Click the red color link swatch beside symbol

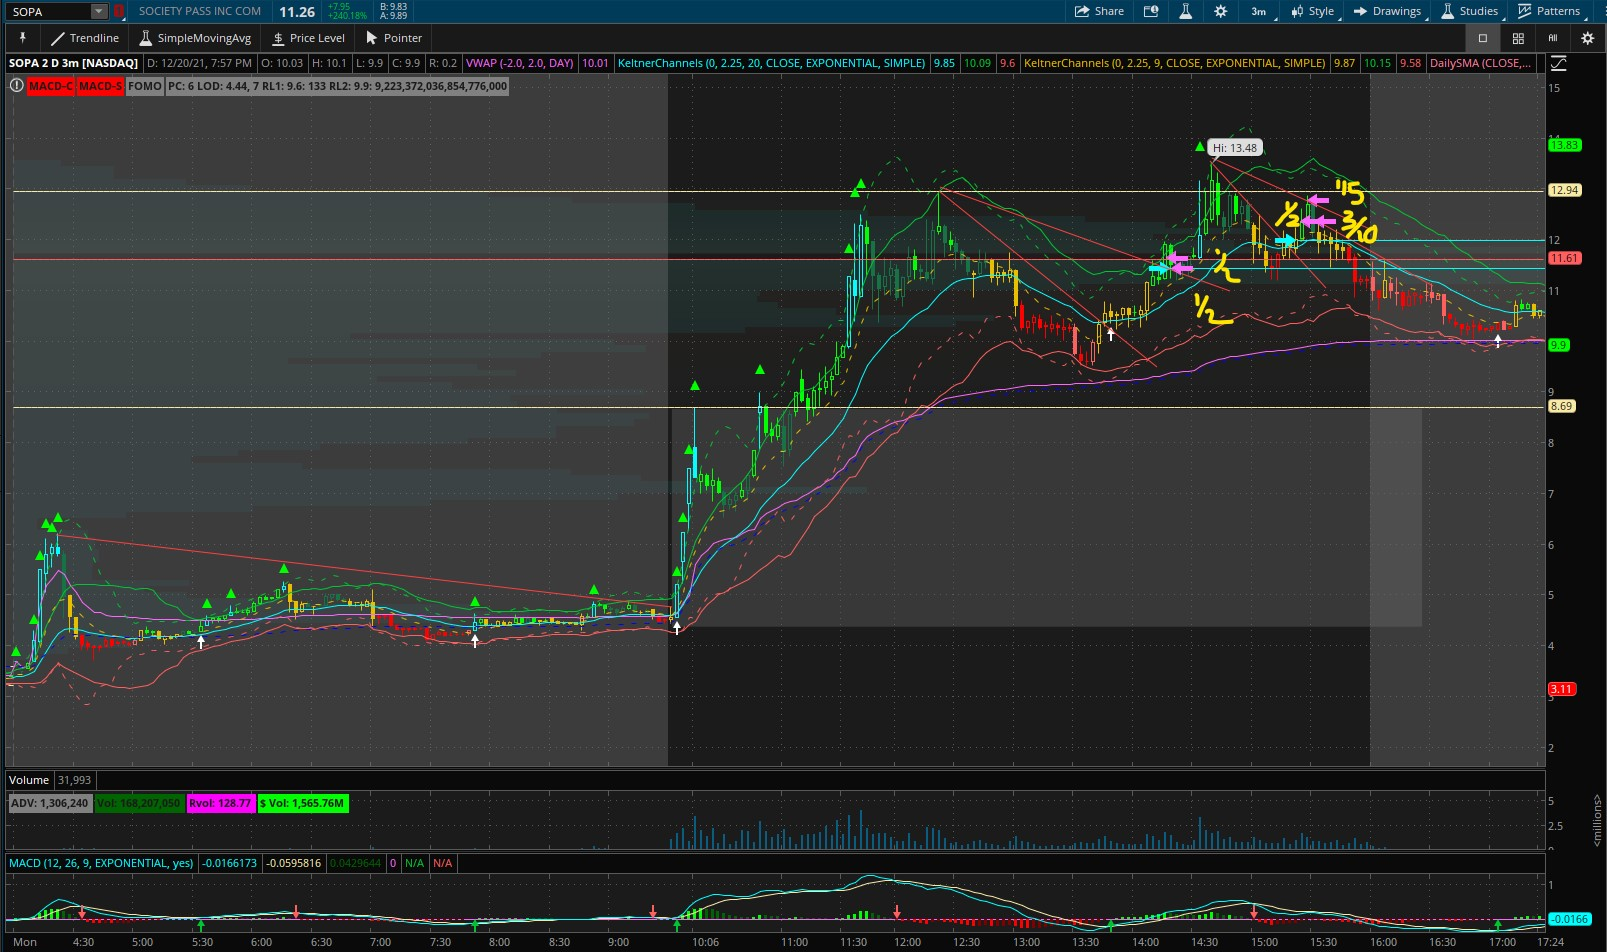coord(119,11)
